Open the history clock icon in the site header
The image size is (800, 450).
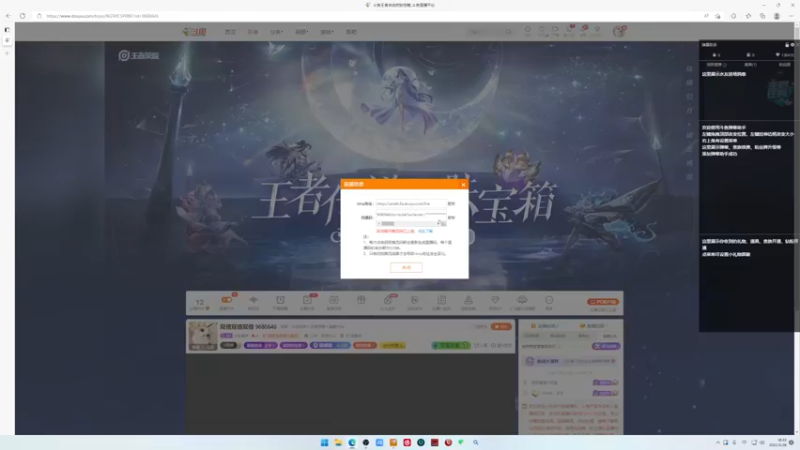coord(528,31)
